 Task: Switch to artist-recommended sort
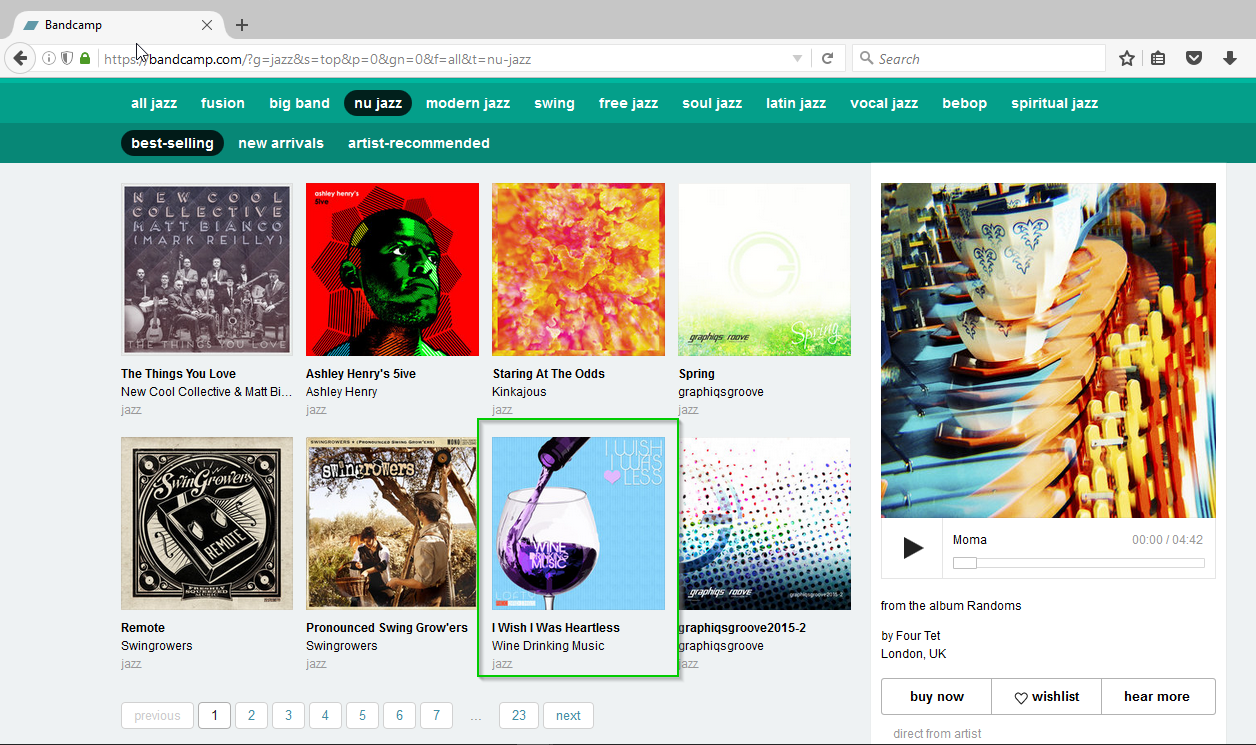pyautogui.click(x=419, y=143)
